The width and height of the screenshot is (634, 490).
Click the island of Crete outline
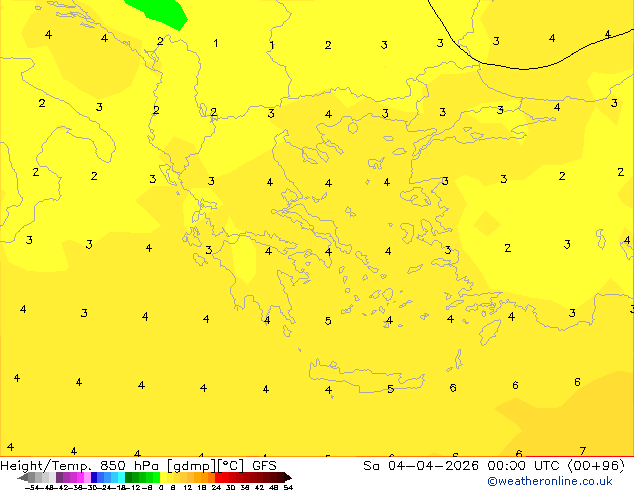367,376
